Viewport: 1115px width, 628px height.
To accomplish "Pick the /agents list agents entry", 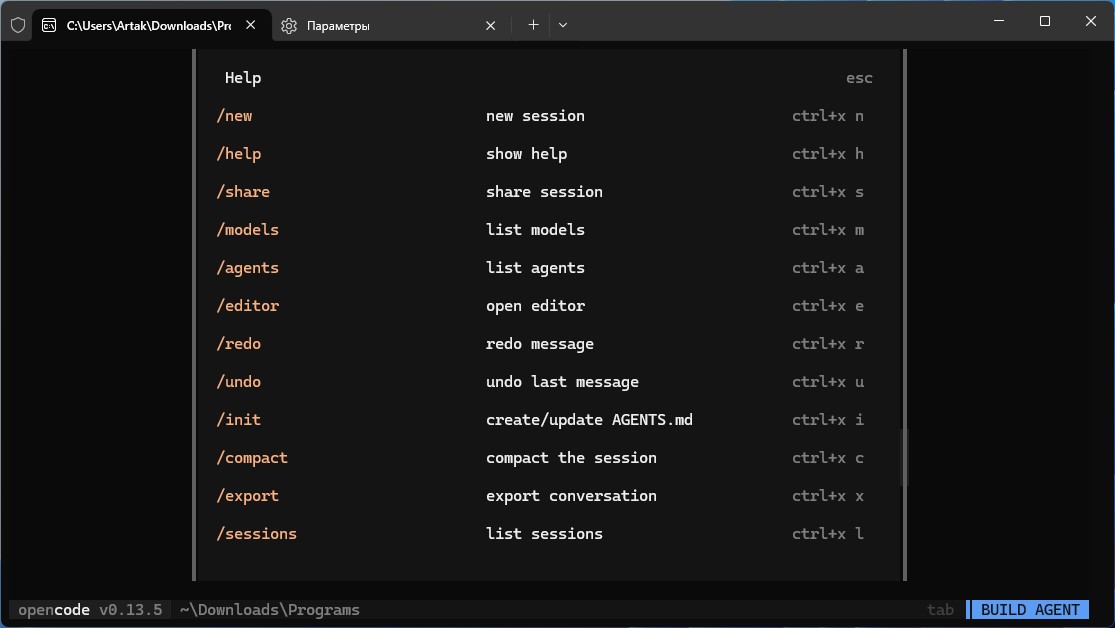I will coord(248,268).
